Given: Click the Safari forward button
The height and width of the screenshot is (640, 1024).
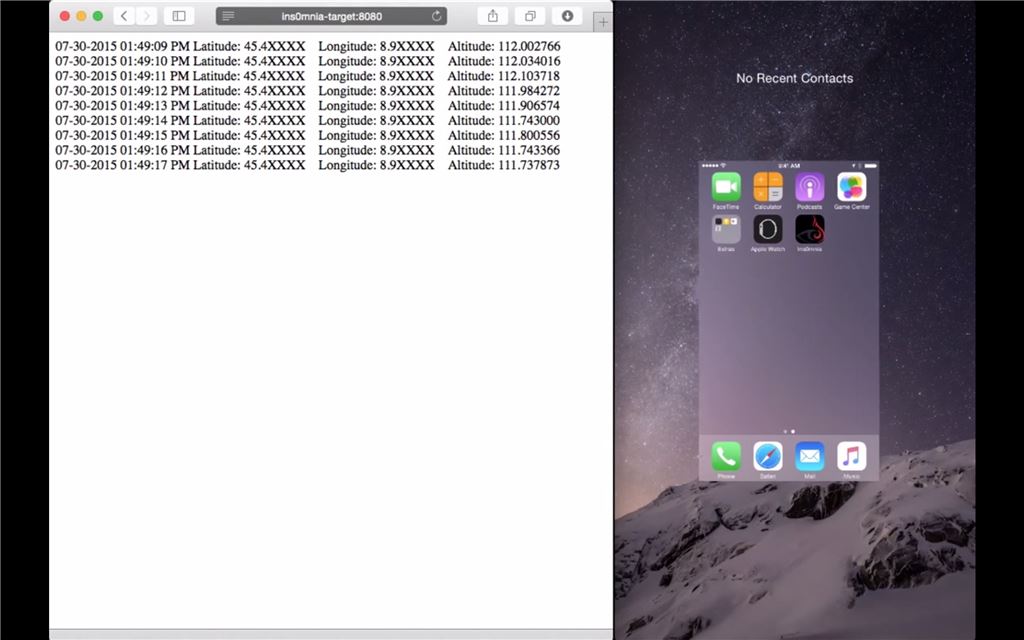Looking at the screenshot, I should click(147, 16).
